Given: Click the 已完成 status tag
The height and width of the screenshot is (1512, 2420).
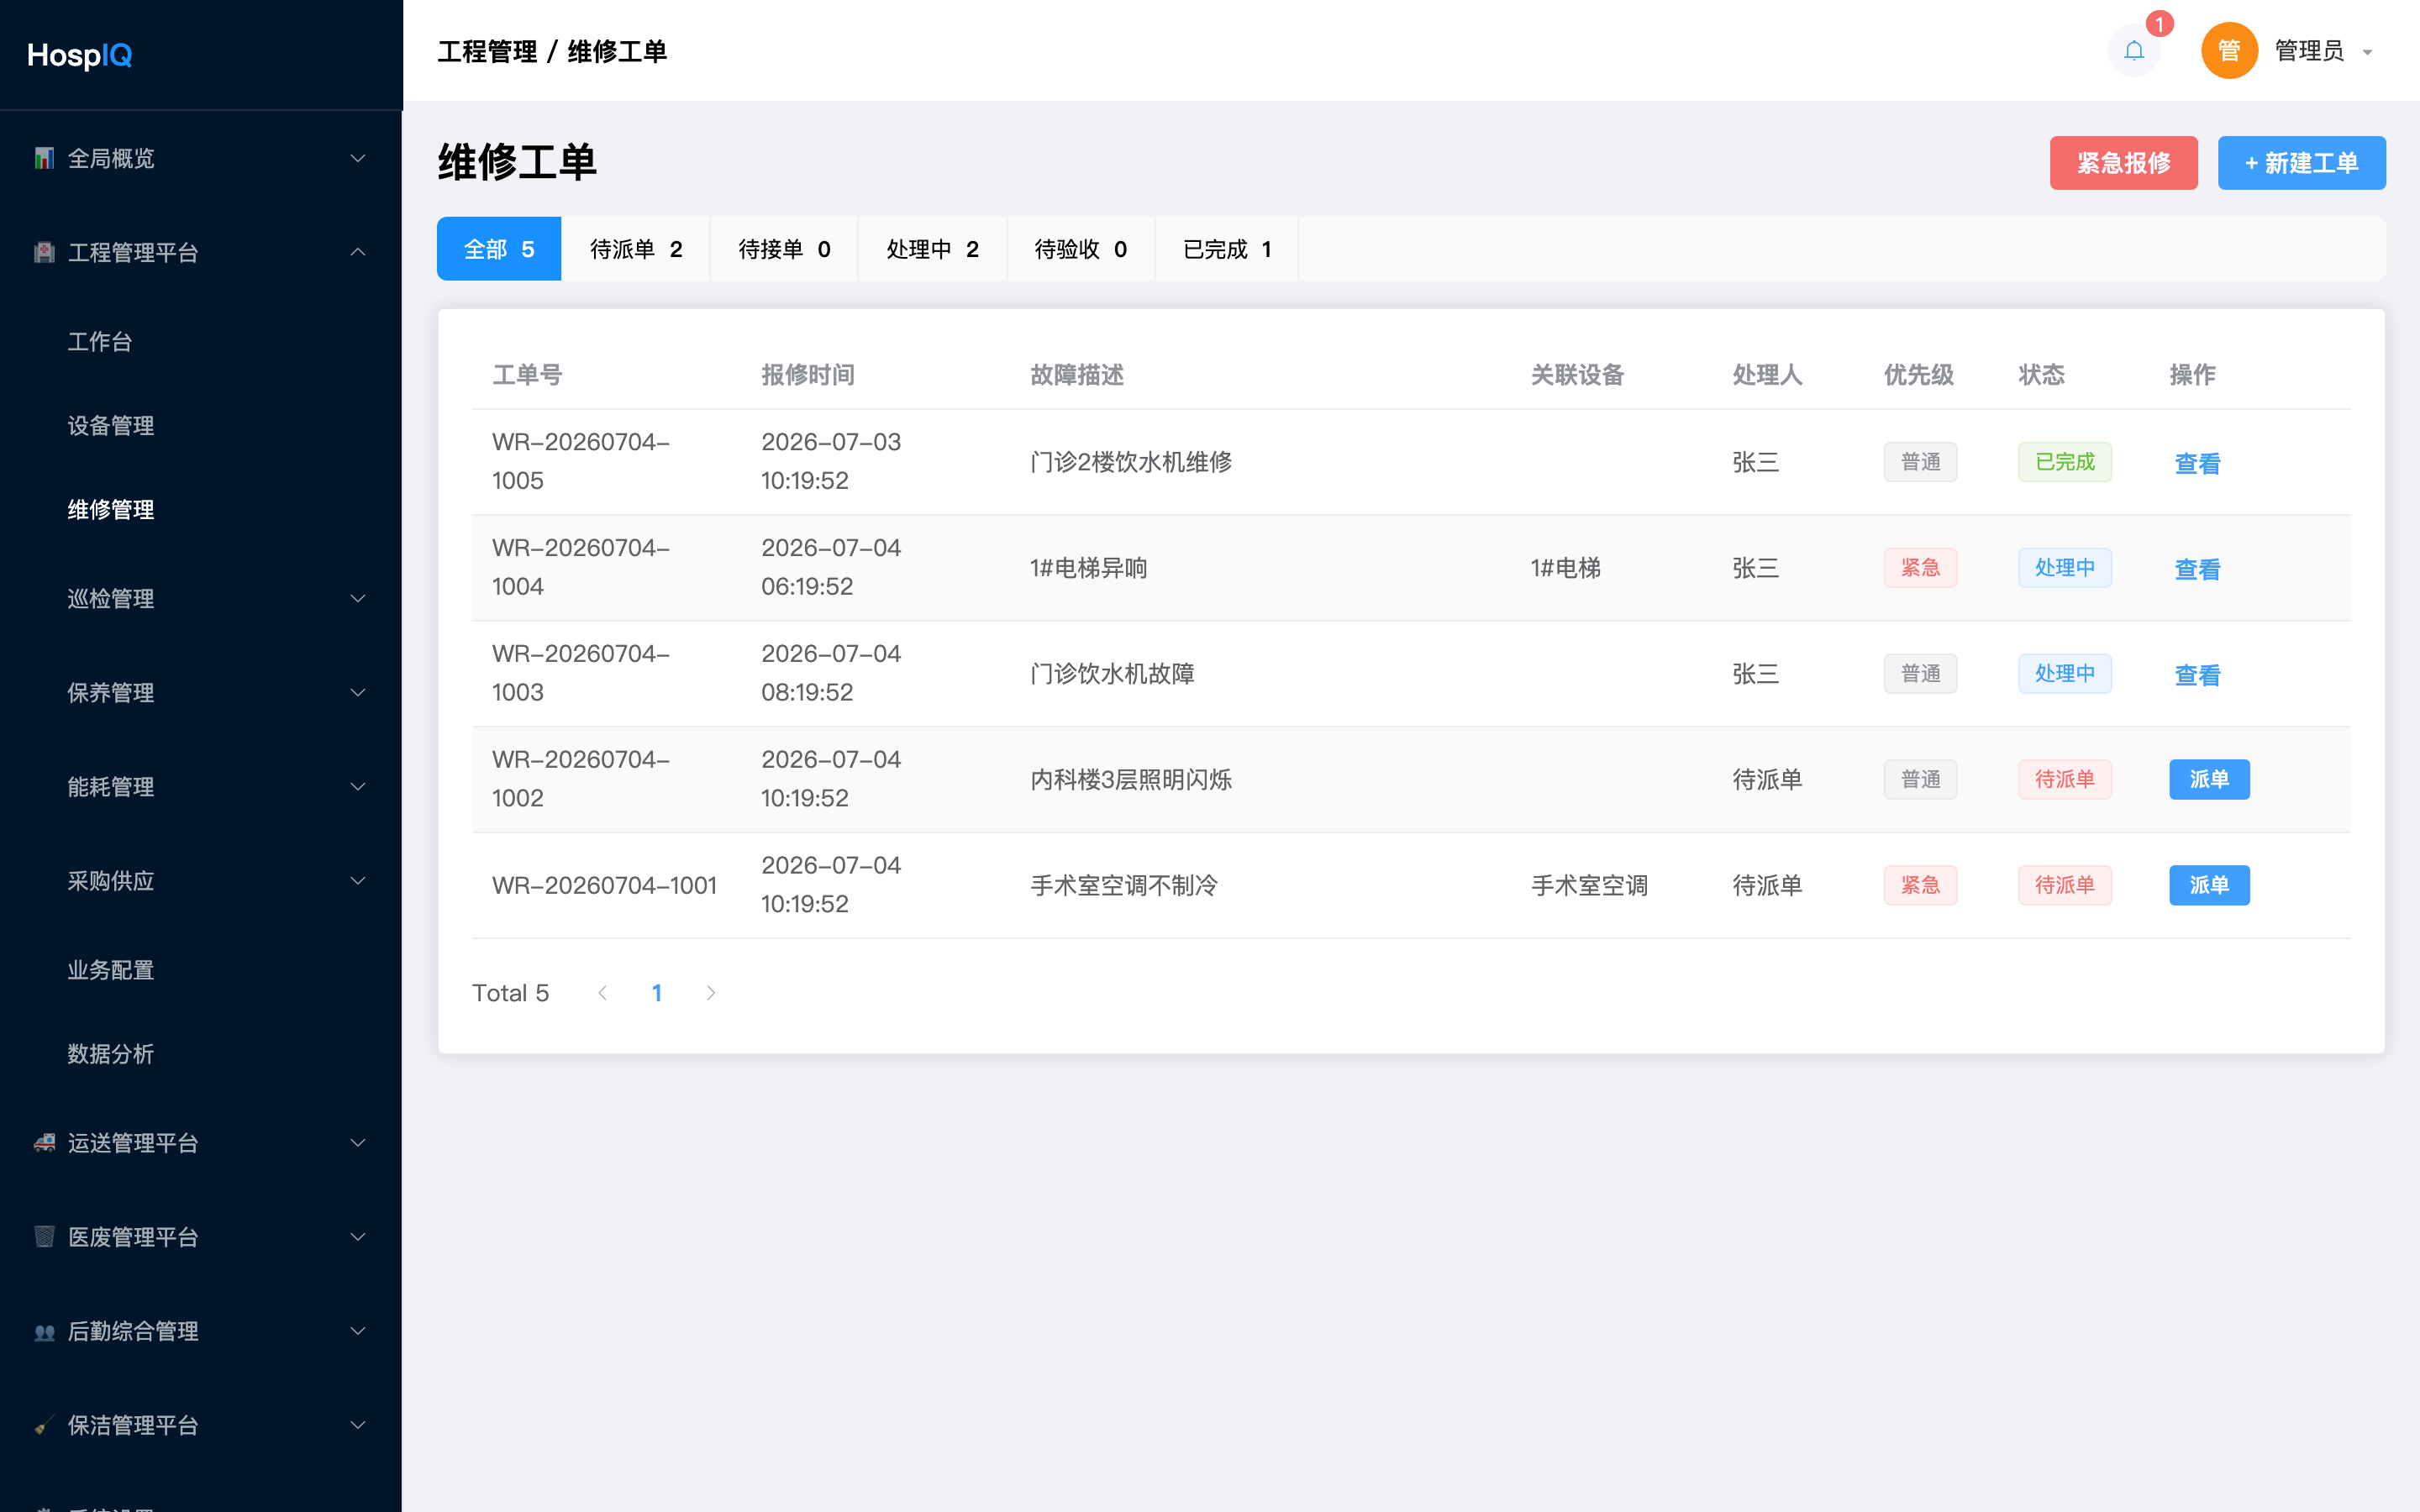Looking at the screenshot, I should (2064, 462).
